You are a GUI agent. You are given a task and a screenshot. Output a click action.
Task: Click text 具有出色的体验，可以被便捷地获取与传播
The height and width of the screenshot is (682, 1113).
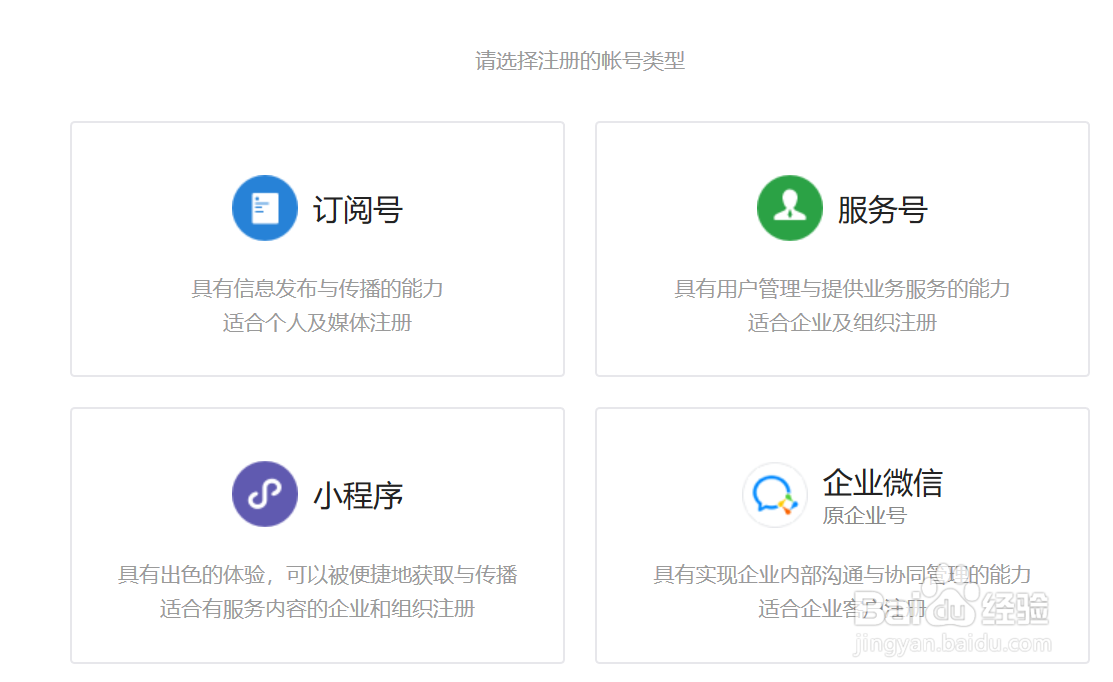(x=317, y=575)
